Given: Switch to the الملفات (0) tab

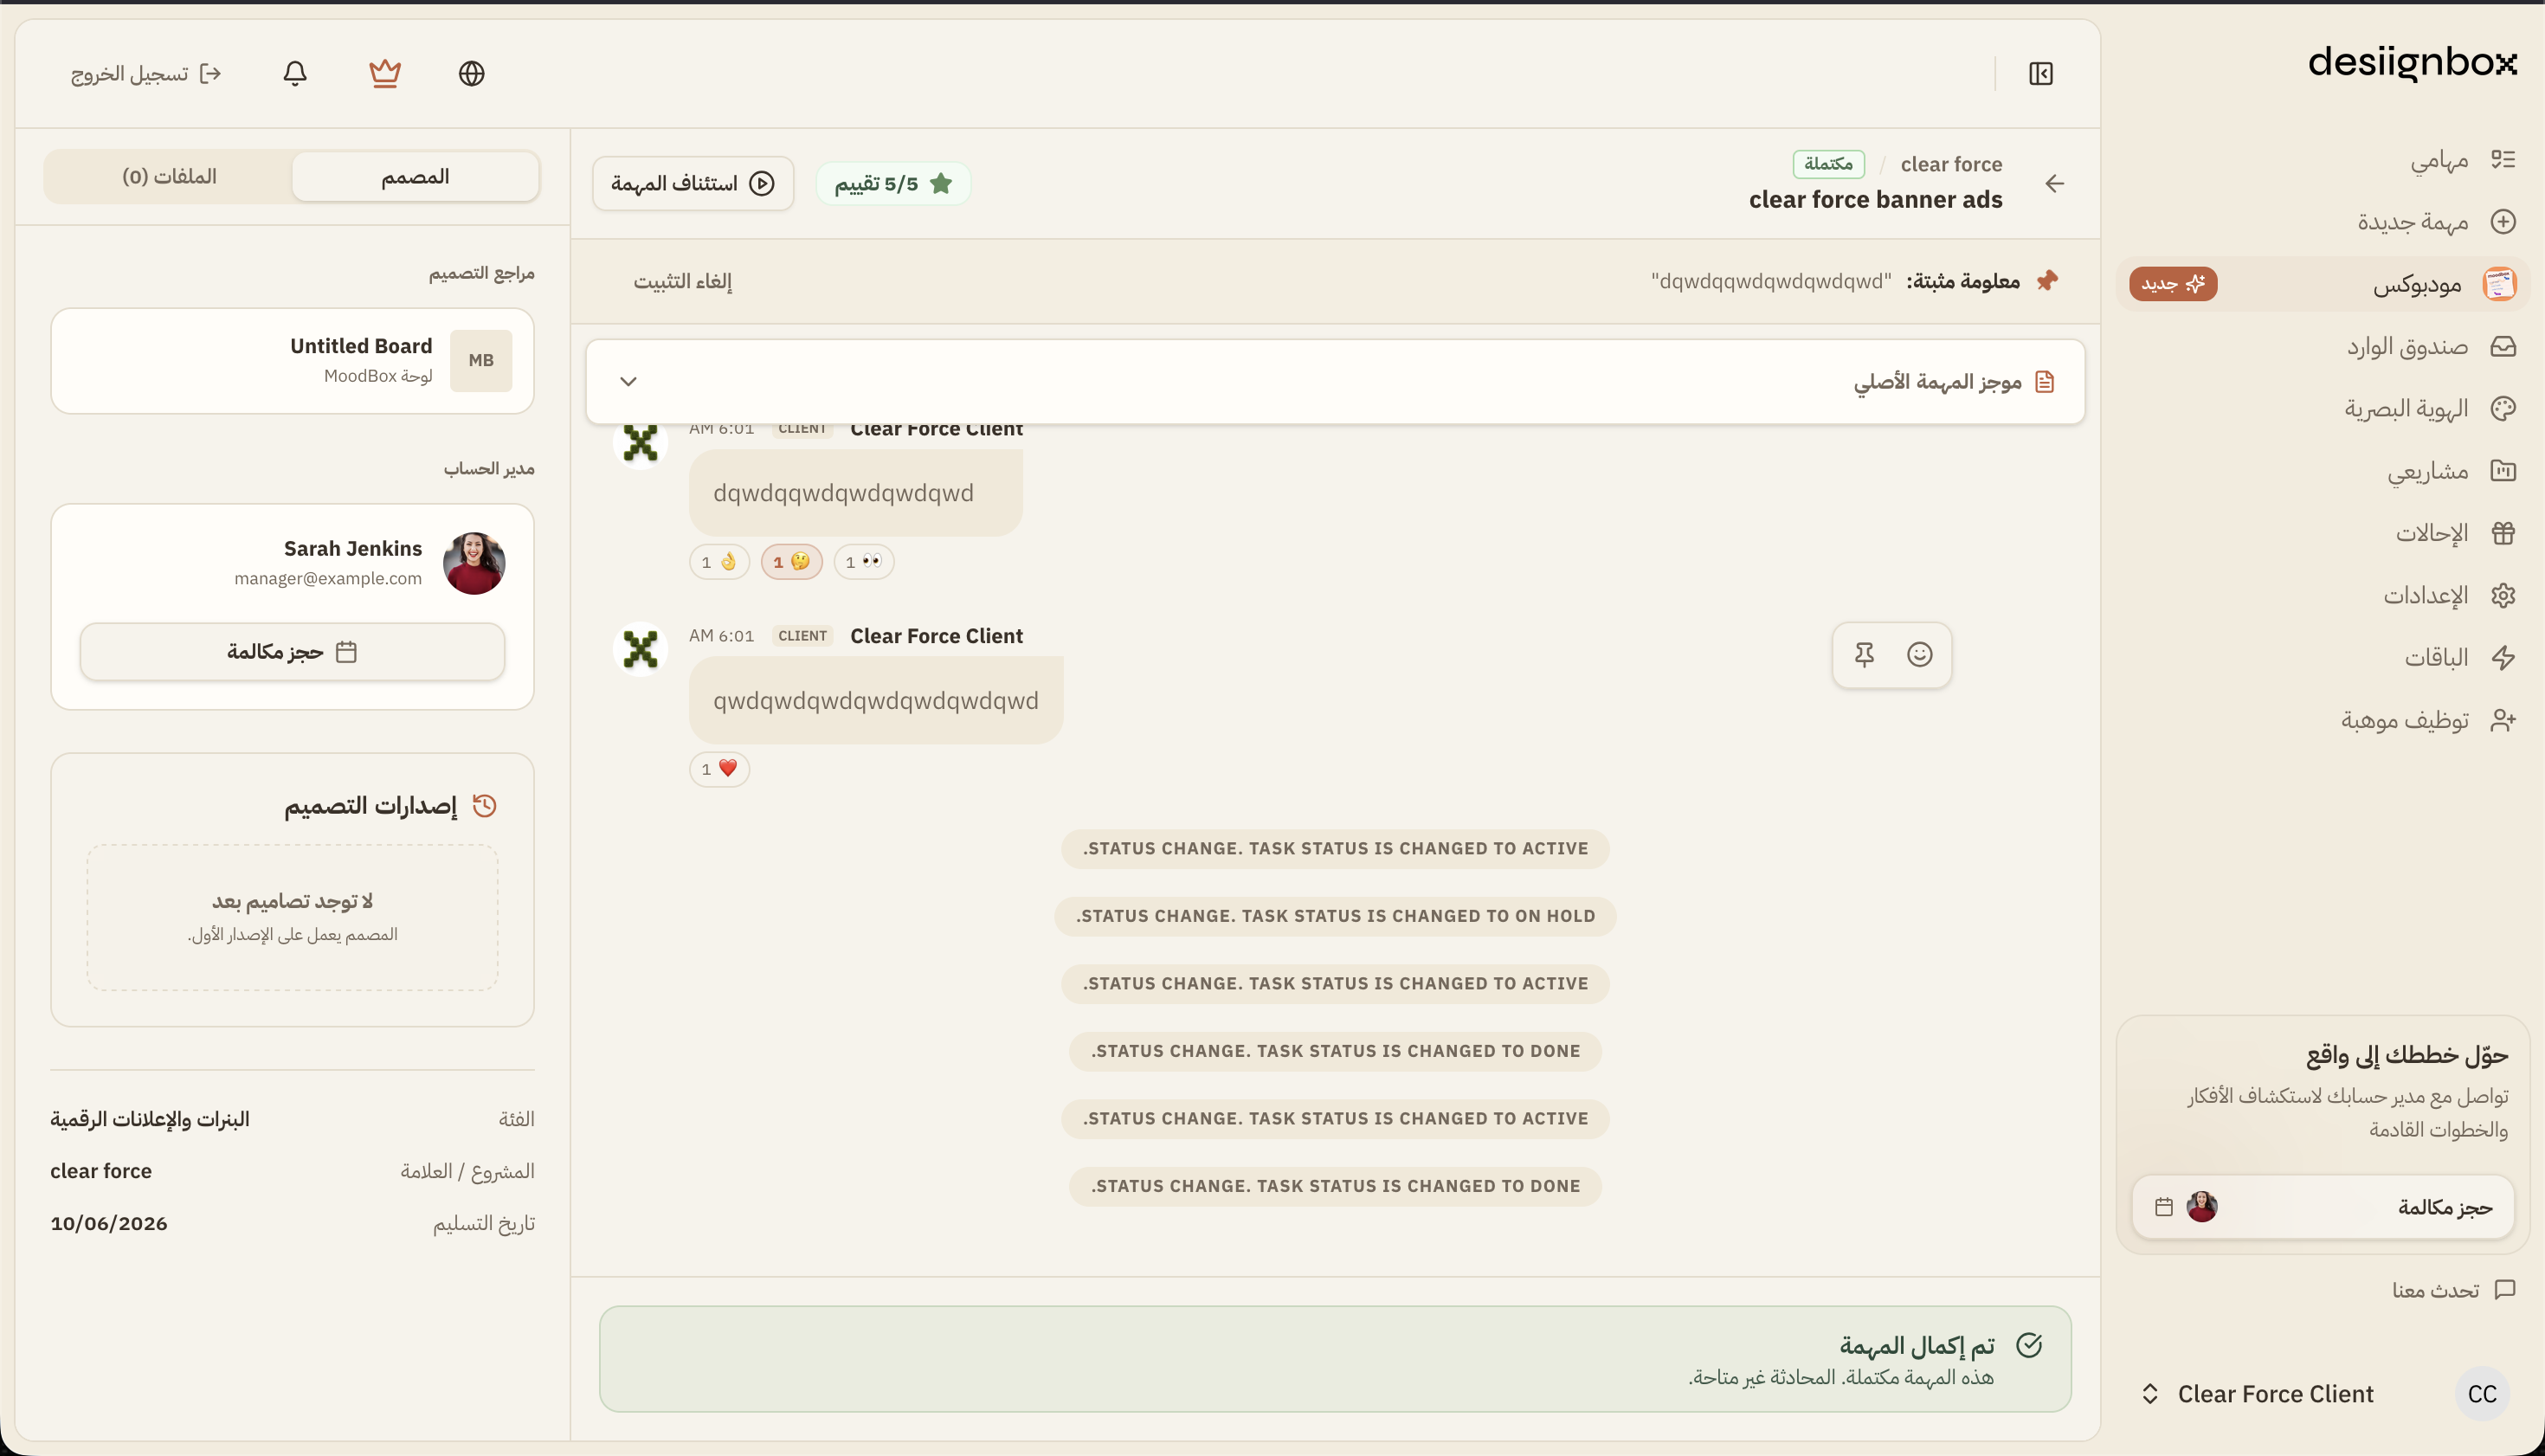Looking at the screenshot, I should 169,177.
